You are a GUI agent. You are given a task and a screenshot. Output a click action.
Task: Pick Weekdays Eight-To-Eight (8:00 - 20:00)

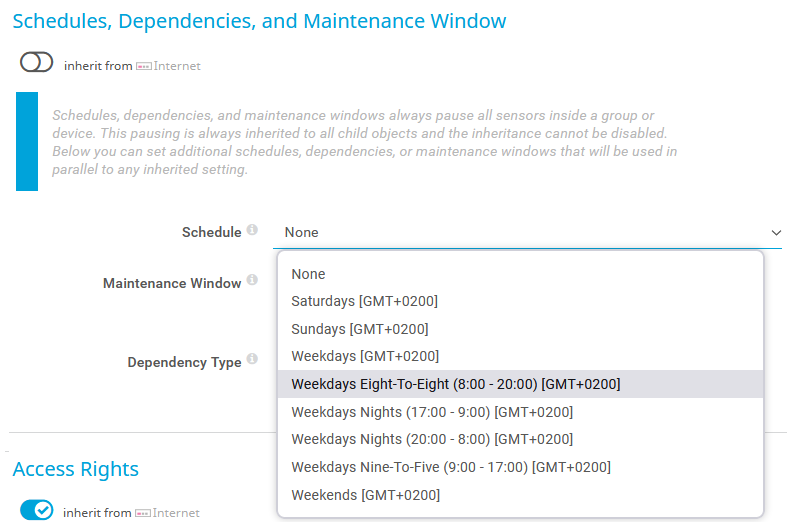[x=455, y=384]
